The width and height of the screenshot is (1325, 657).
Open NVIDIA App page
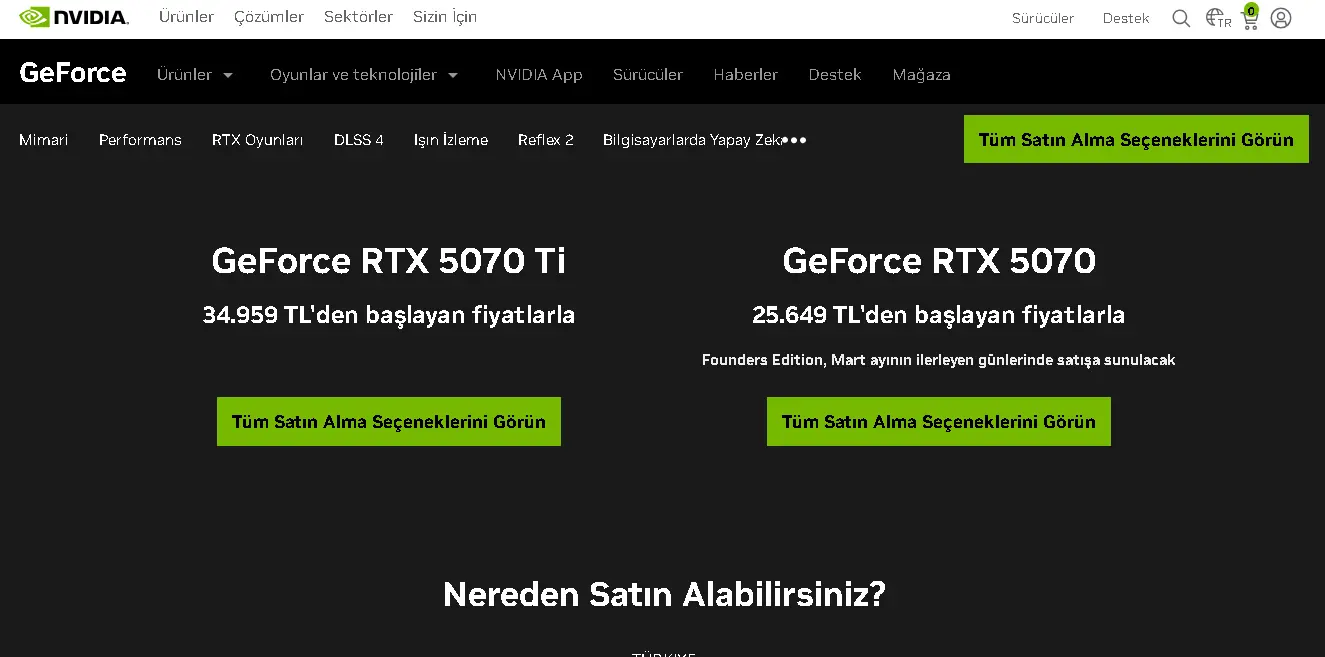point(539,75)
